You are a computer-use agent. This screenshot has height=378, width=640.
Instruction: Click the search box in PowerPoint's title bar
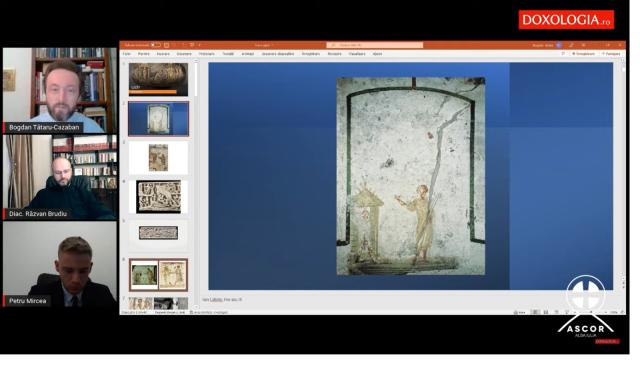point(375,45)
